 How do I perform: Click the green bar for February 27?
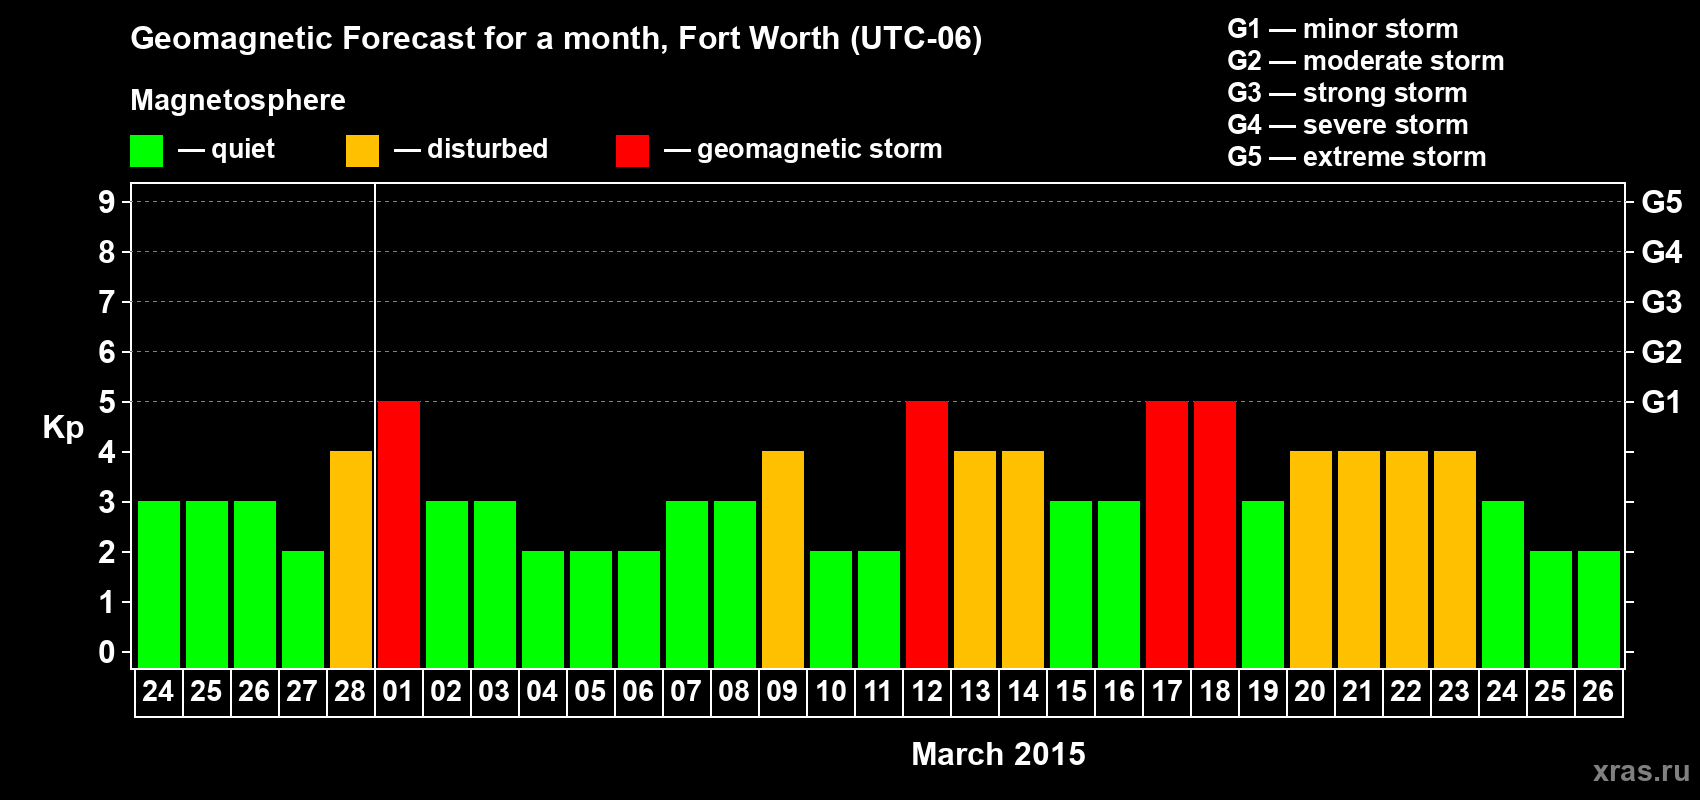(303, 609)
